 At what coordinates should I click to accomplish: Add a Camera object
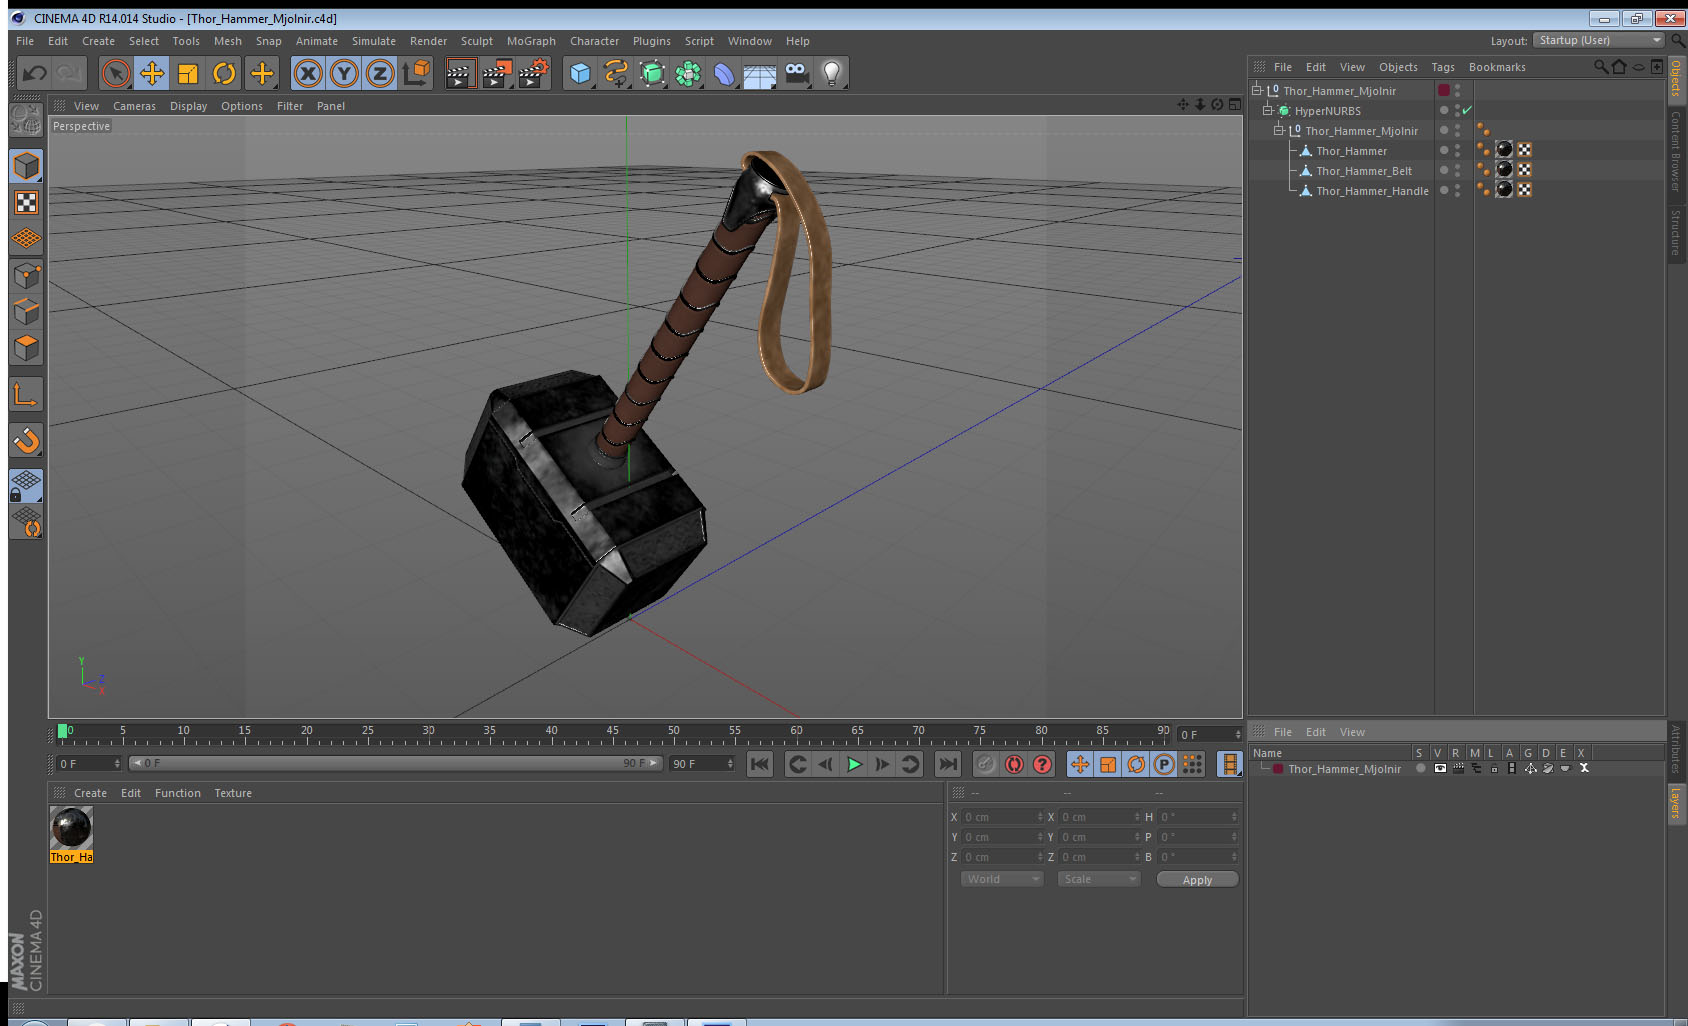coord(796,73)
